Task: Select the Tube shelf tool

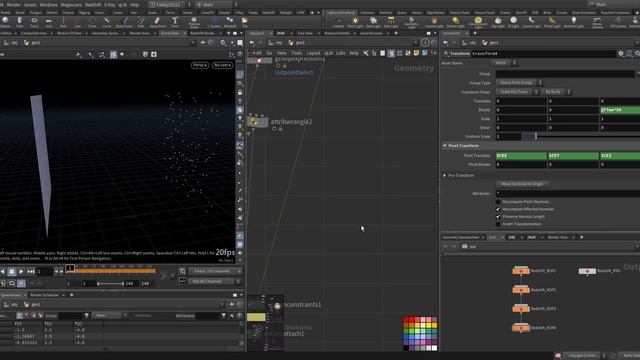Action: [x=20, y=22]
